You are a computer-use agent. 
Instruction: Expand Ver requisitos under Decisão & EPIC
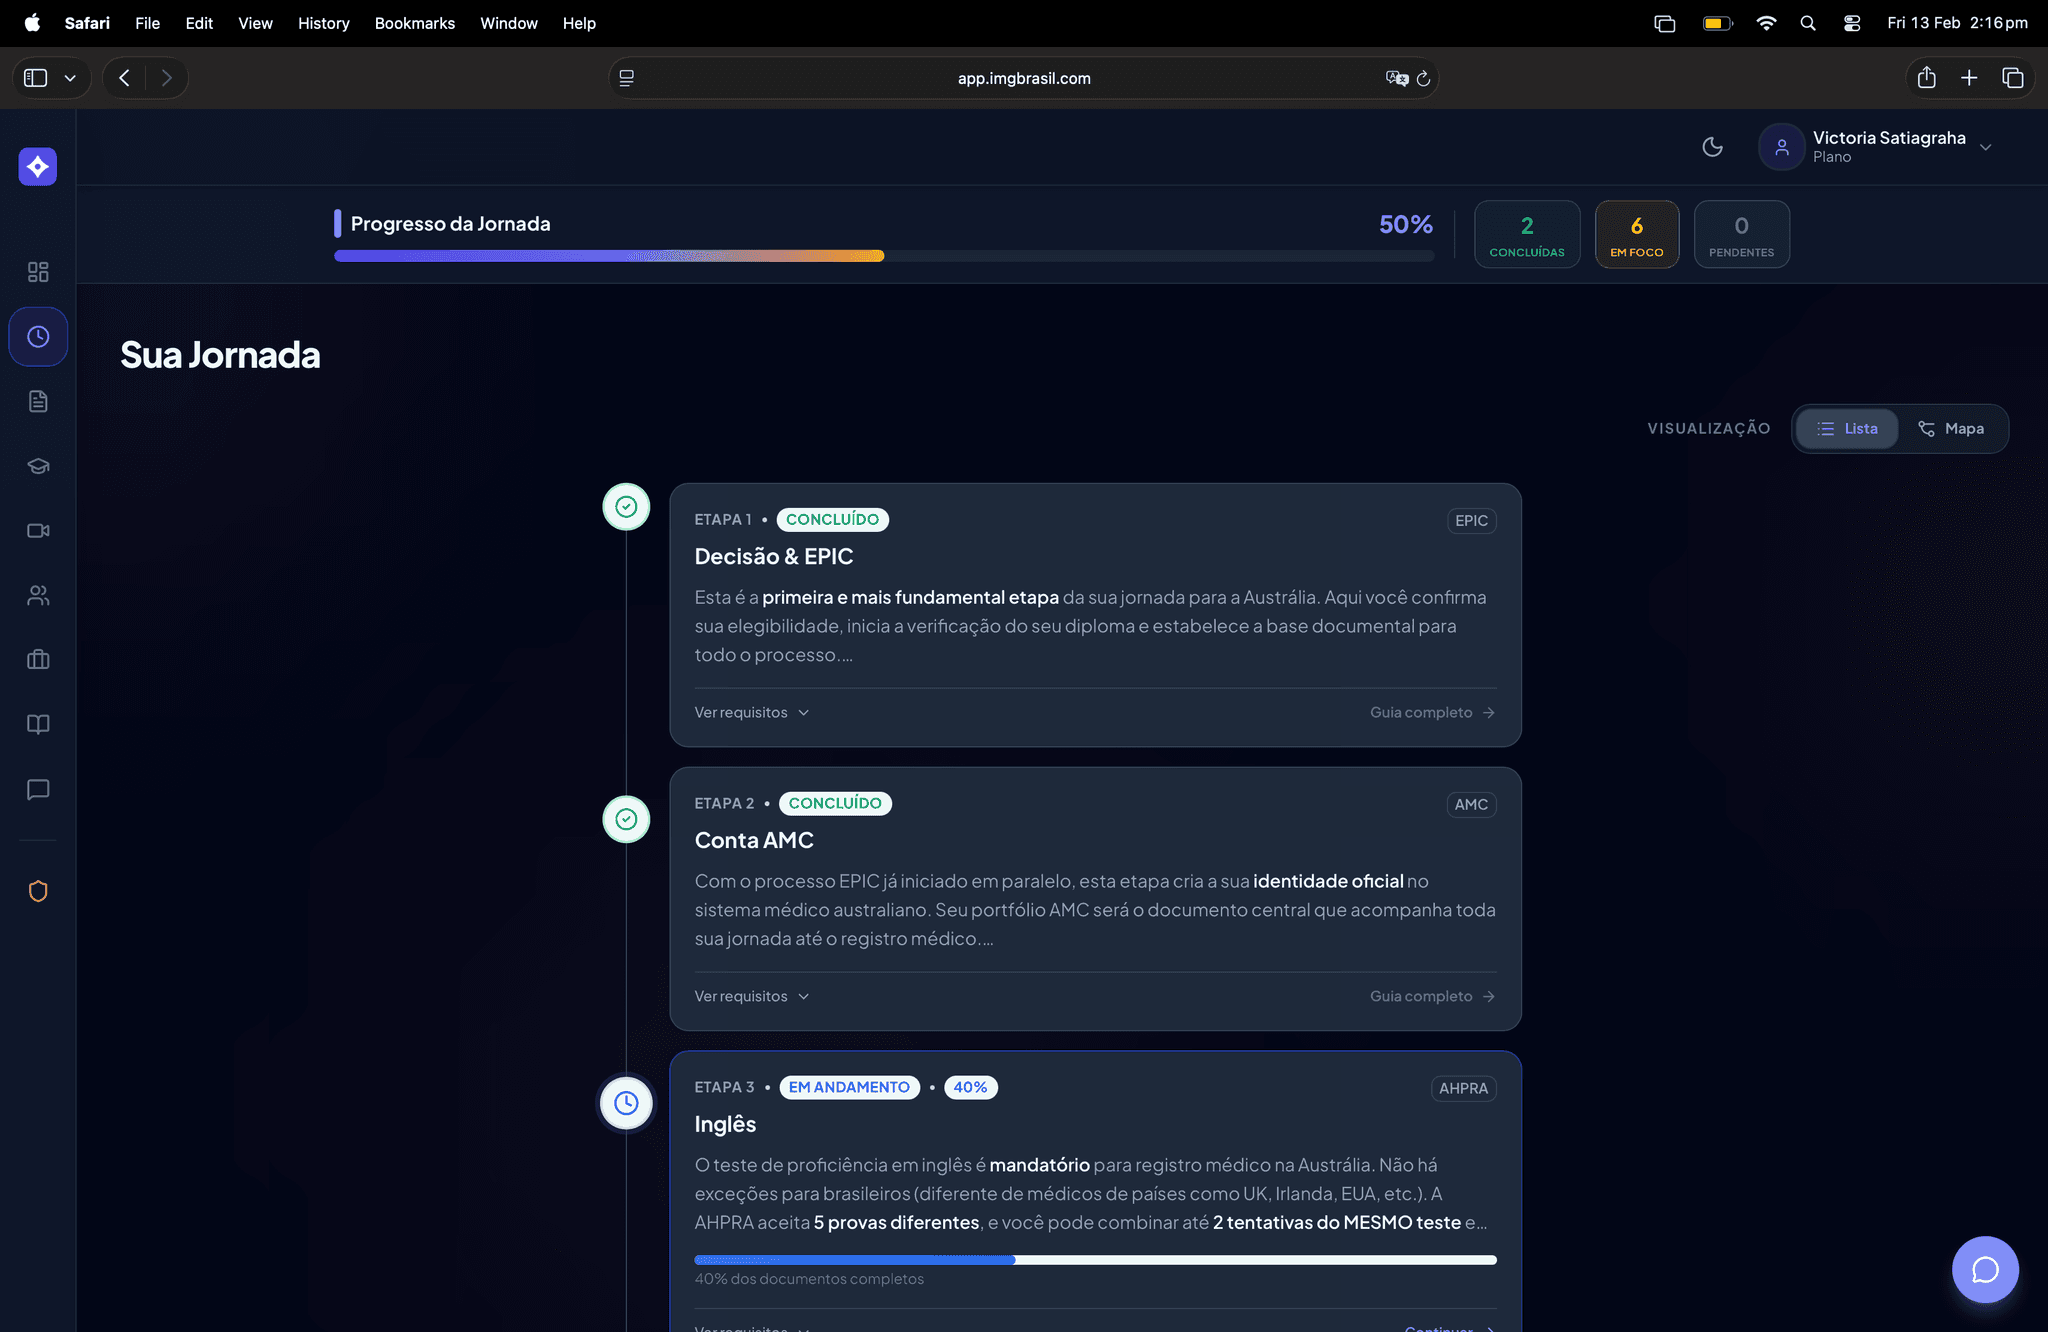[751, 712]
